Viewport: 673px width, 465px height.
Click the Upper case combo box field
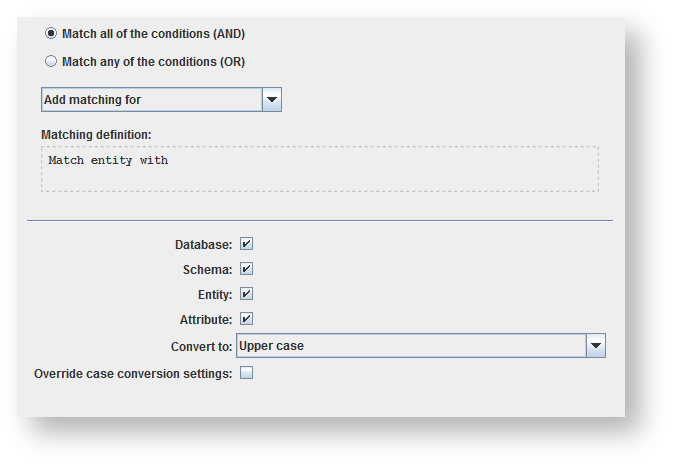click(x=410, y=346)
